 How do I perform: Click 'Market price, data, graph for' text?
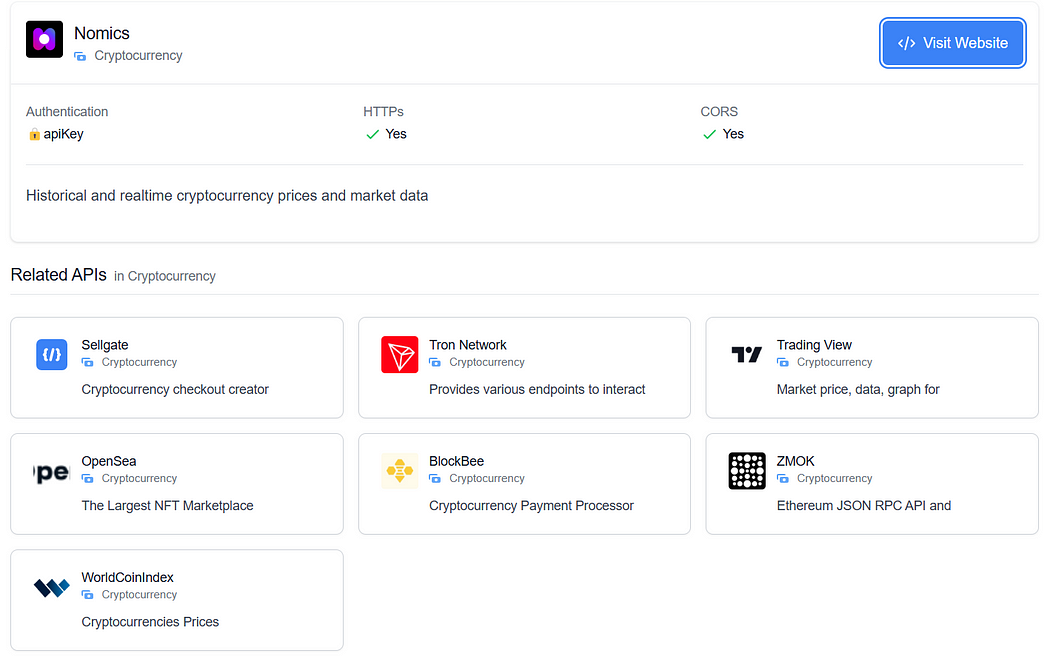pyautogui.click(x=858, y=390)
